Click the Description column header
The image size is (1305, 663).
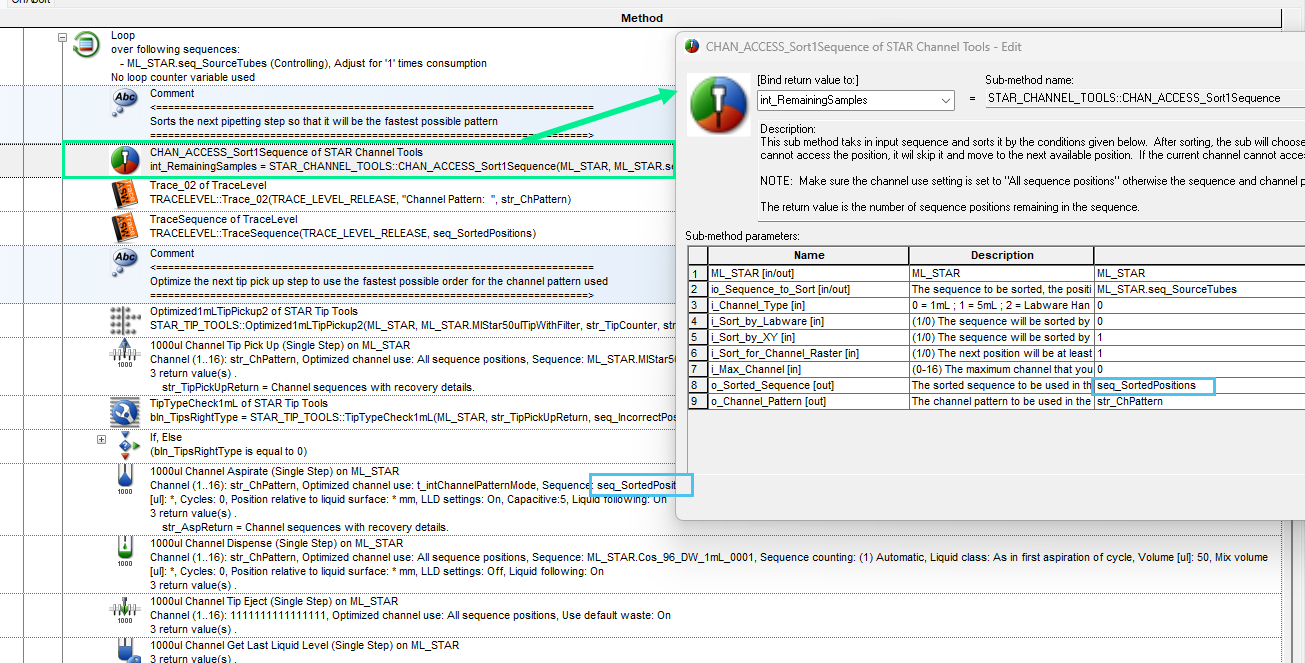tap(1001, 255)
